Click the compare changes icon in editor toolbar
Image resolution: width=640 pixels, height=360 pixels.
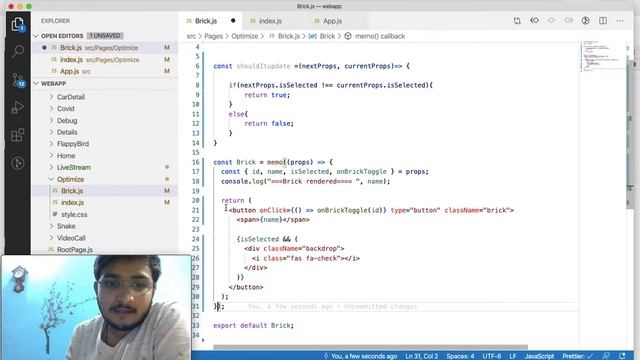517,21
